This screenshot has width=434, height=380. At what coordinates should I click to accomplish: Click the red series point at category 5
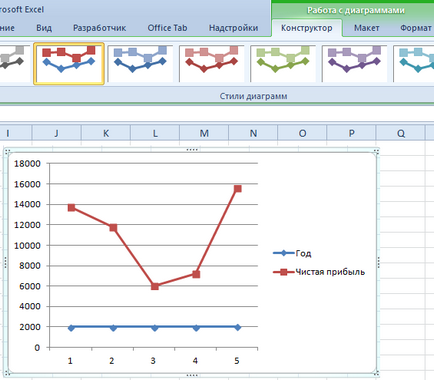tap(237, 189)
